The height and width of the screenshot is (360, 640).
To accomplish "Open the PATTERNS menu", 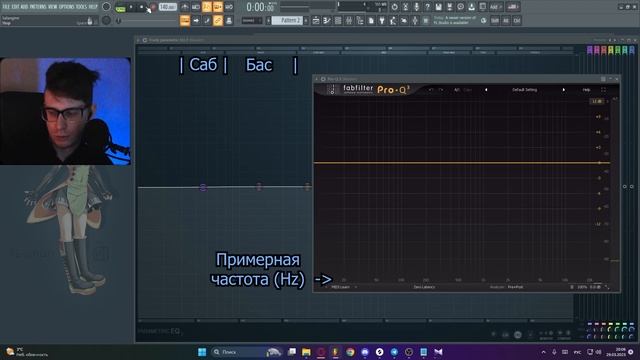I will [38, 7].
